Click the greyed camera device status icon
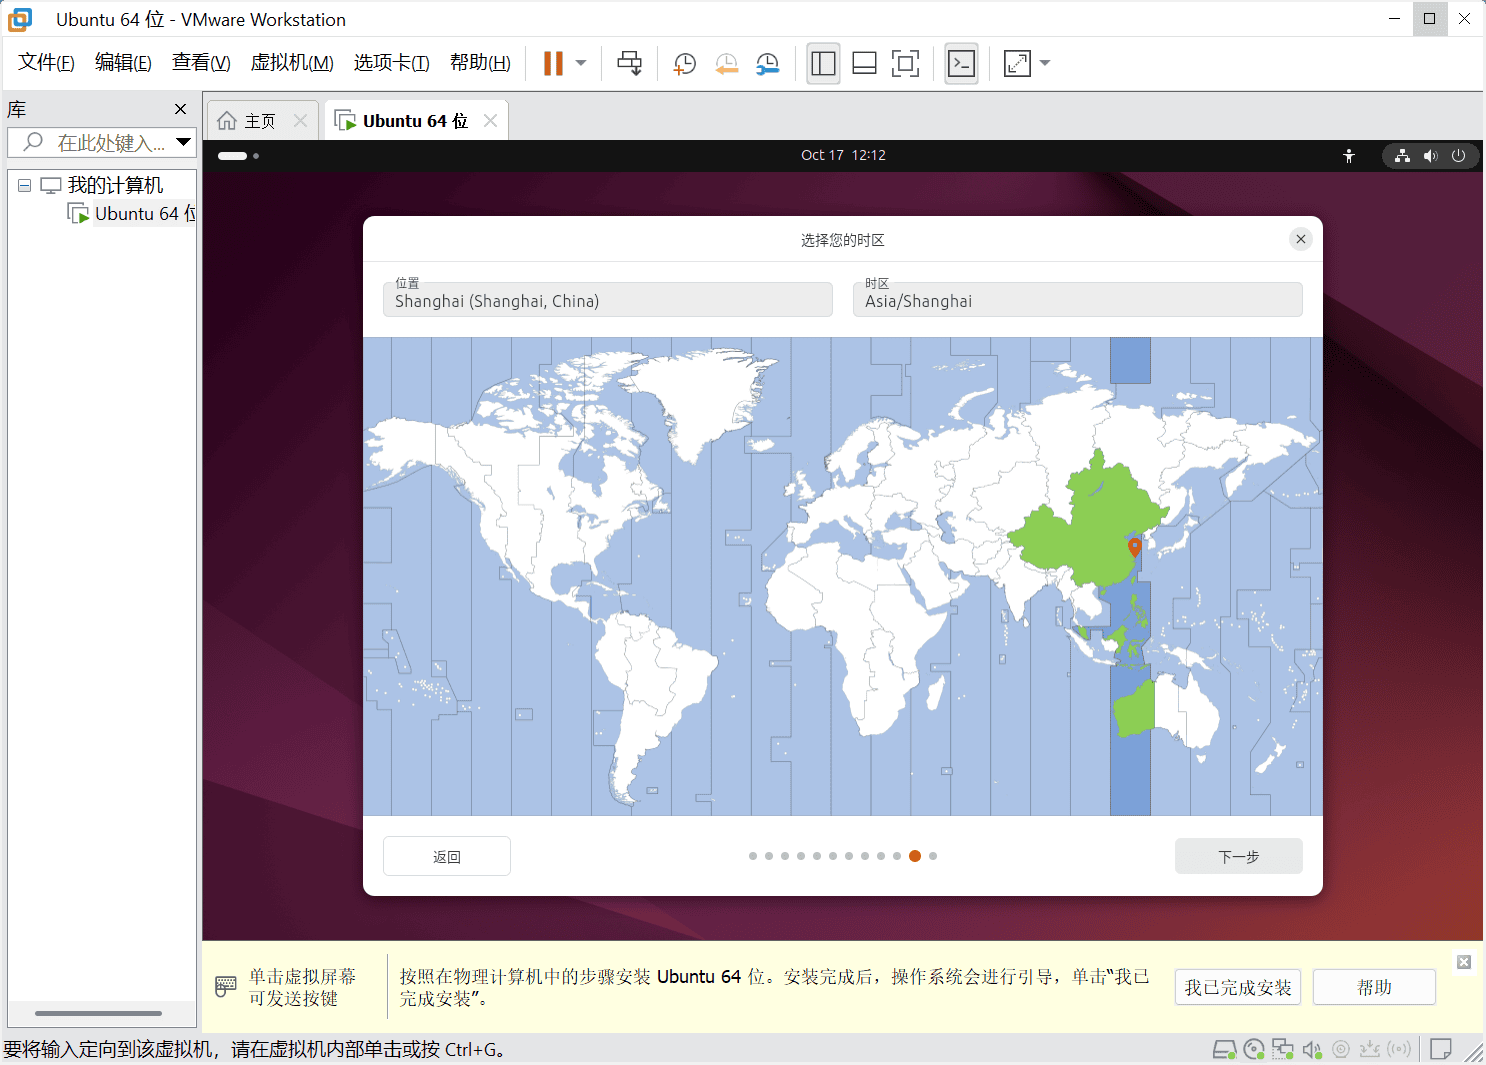 pyautogui.click(x=1341, y=1049)
